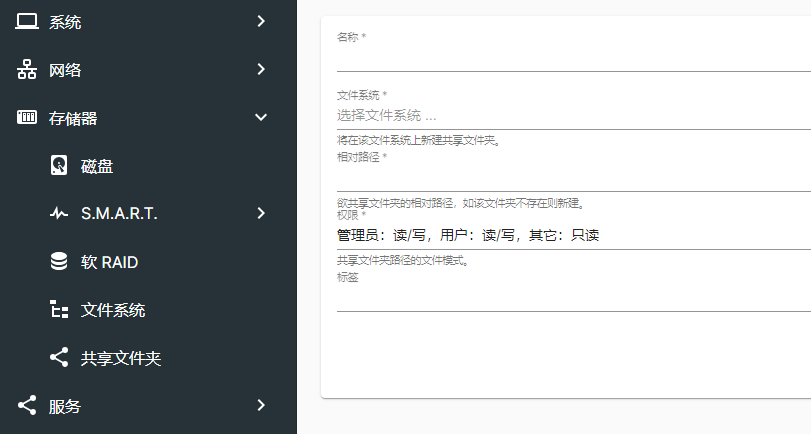
Task: Select the 存储器 menu label
Action: 73,118
